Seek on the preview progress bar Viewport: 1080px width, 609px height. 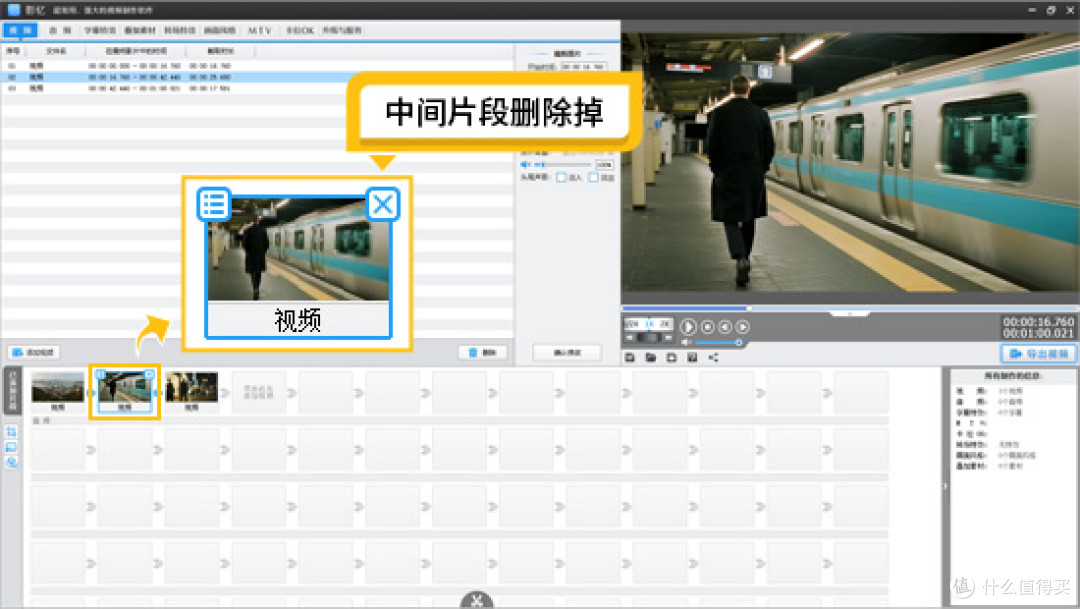click(x=850, y=308)
